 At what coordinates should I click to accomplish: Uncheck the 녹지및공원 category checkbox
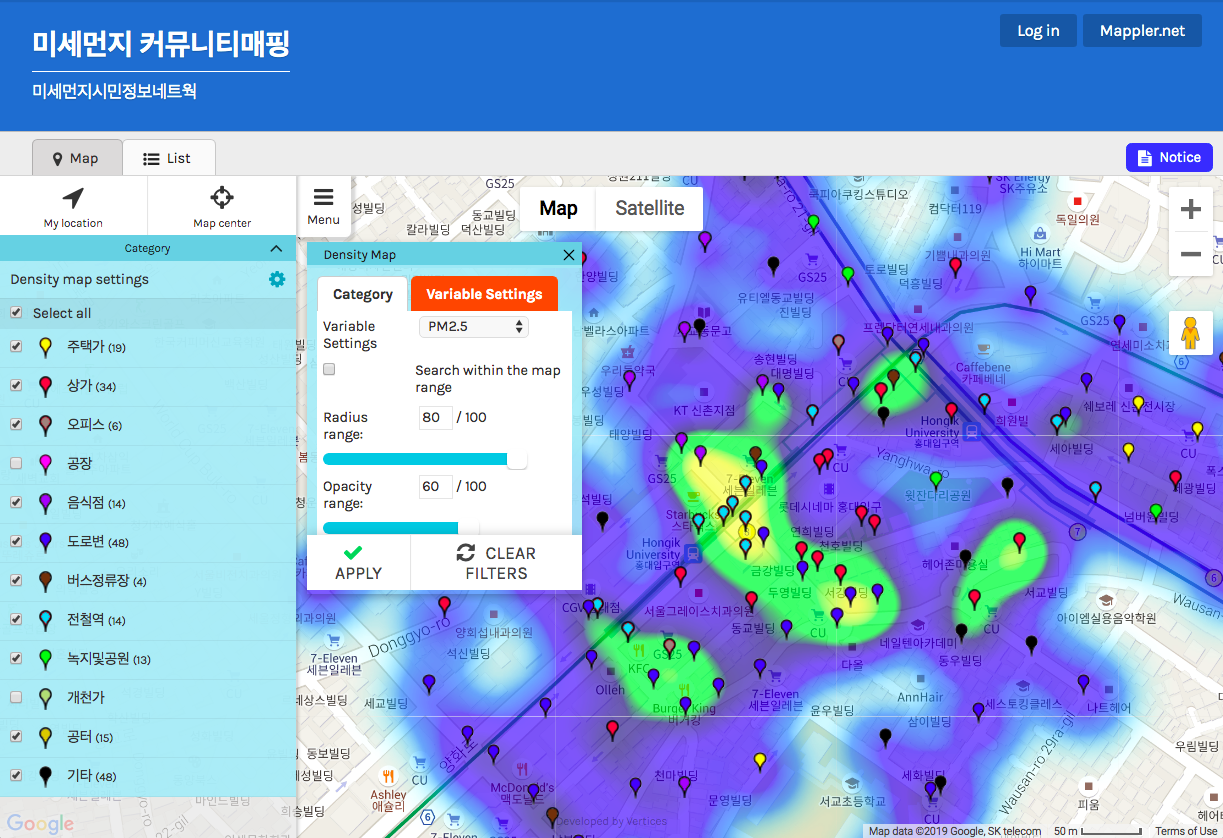[x=16, y=658]
